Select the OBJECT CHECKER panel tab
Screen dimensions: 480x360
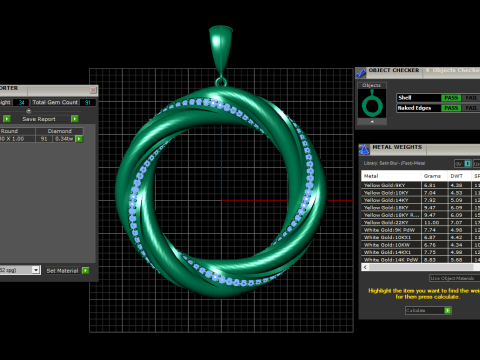(394, 71)
